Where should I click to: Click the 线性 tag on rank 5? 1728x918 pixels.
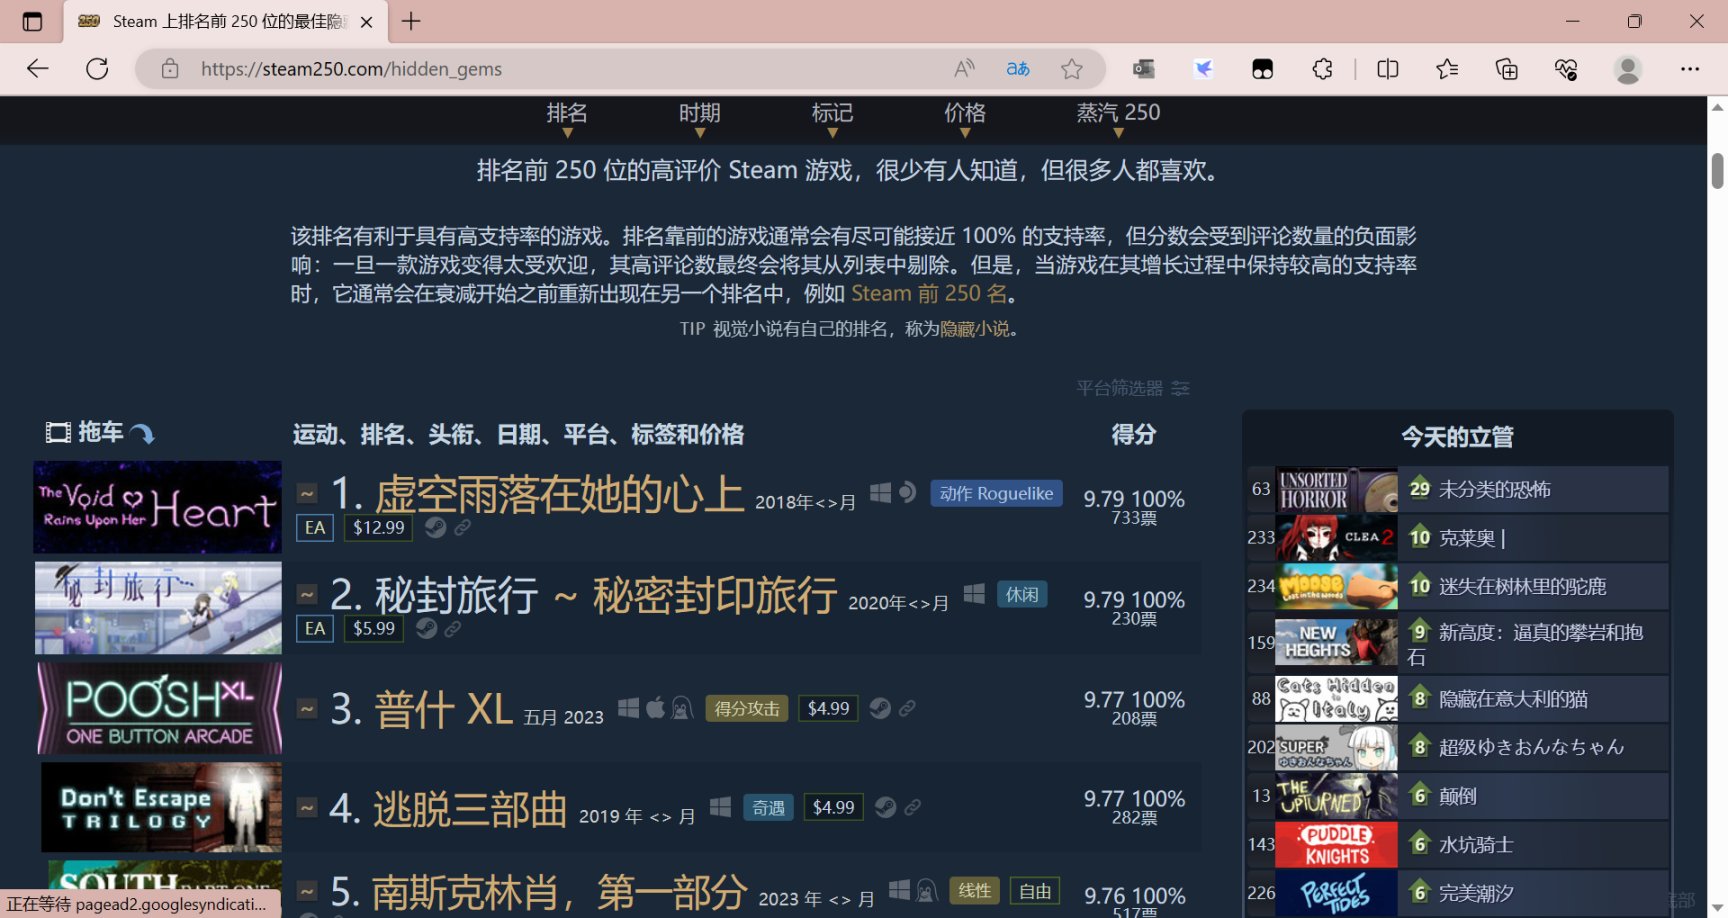[x=975, y=890]
